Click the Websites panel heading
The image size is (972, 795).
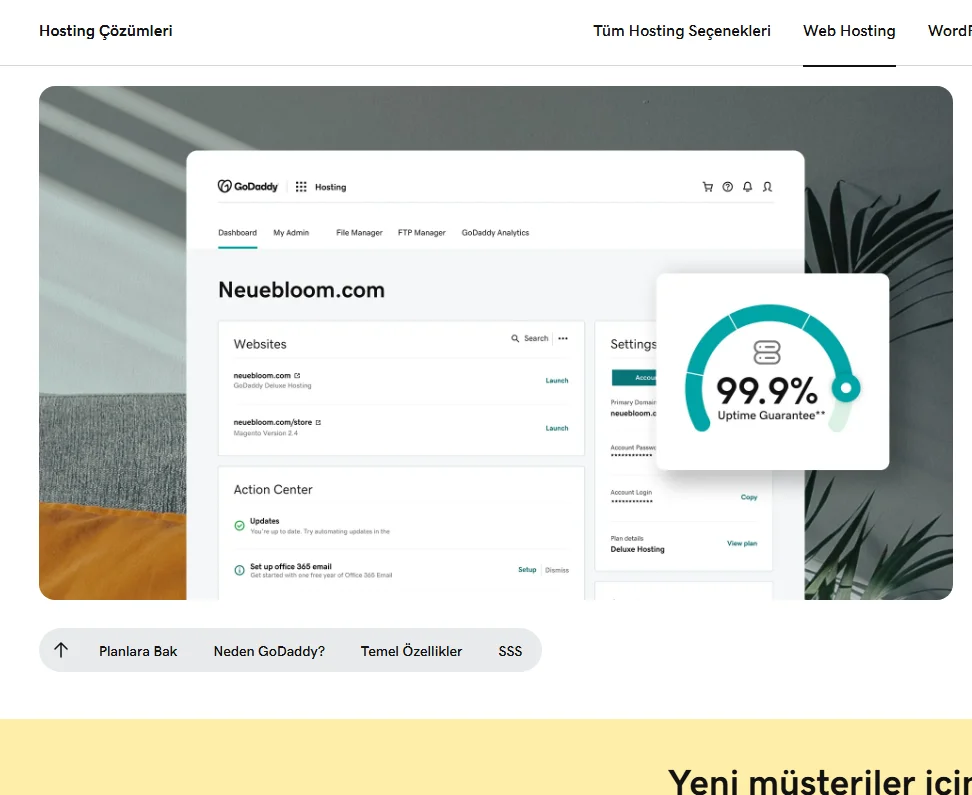pos(260,344)
